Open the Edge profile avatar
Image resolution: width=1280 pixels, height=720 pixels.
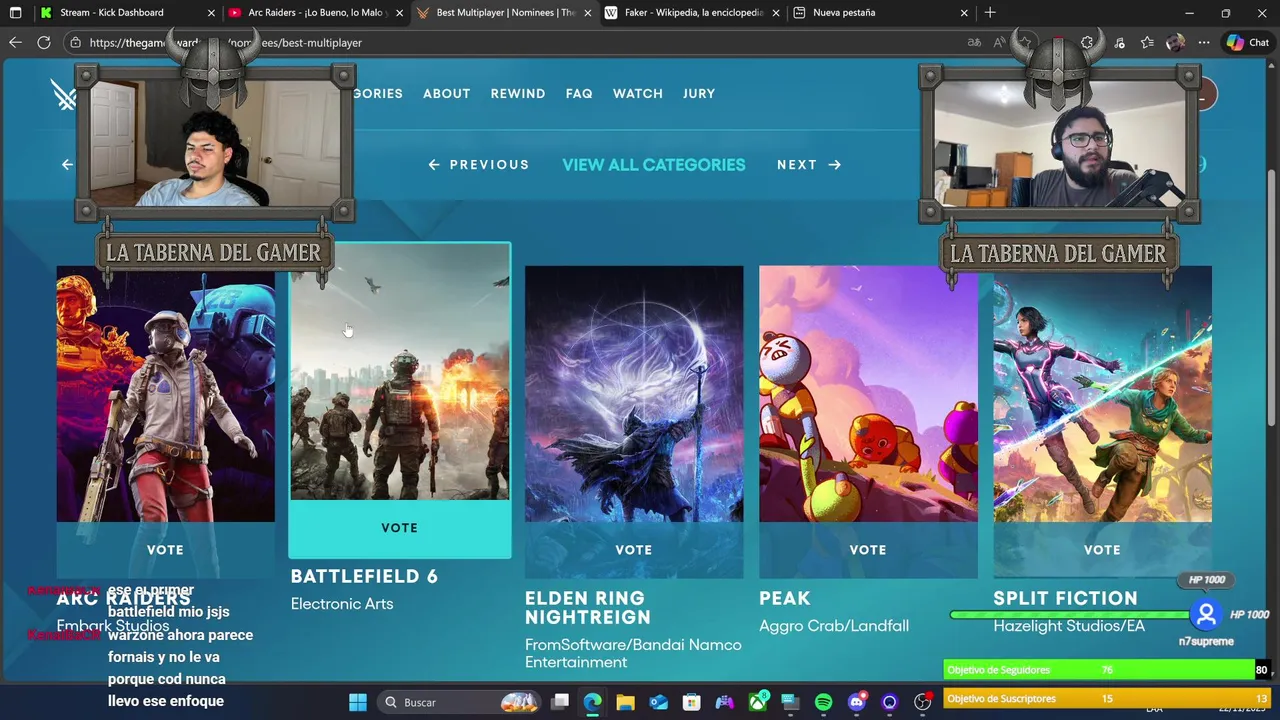[1175, 42]
